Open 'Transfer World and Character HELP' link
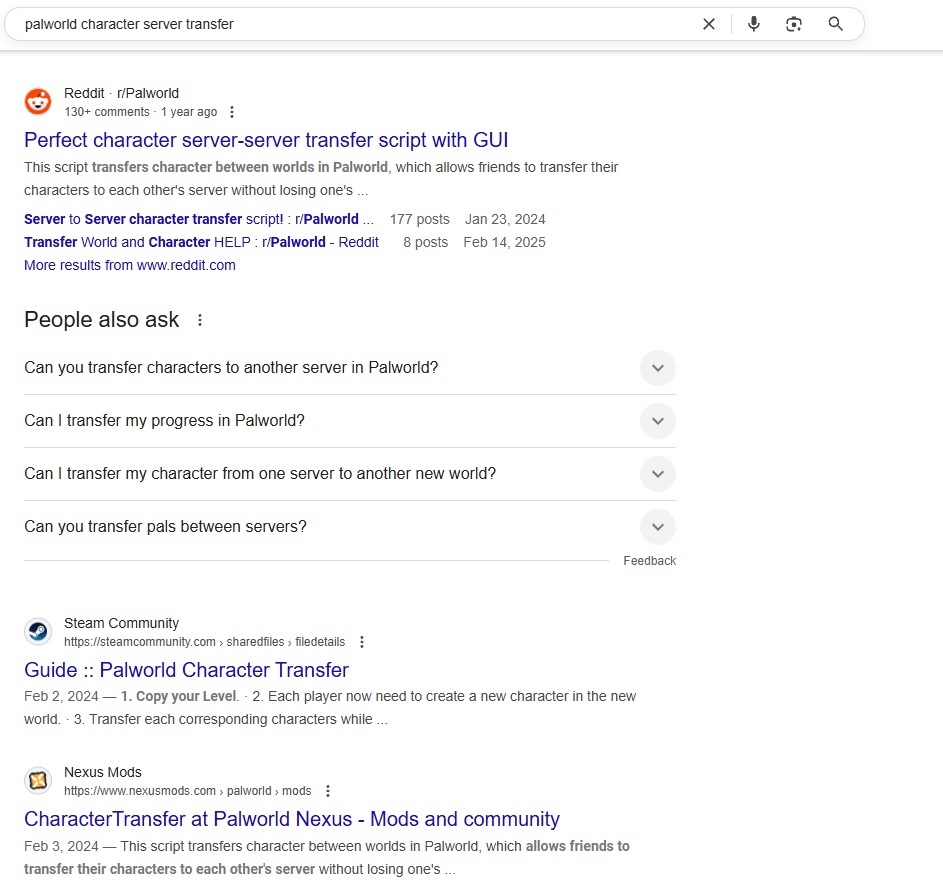This screenshot has height=885, width=943. click(x=201, y=242)
